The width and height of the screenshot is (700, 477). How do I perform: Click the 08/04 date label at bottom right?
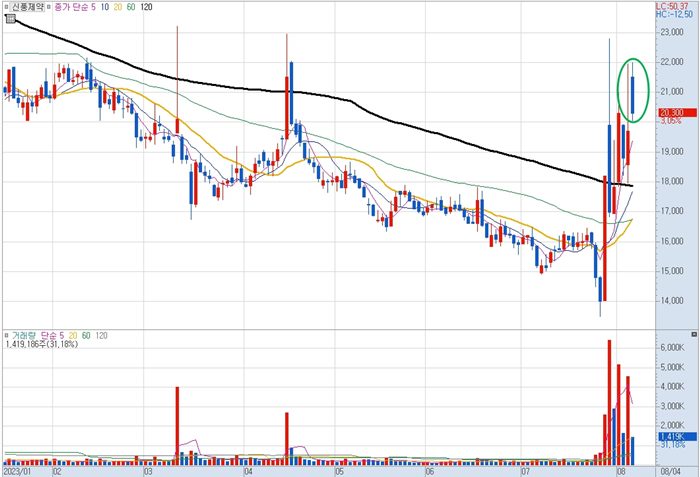click(671, 472)
